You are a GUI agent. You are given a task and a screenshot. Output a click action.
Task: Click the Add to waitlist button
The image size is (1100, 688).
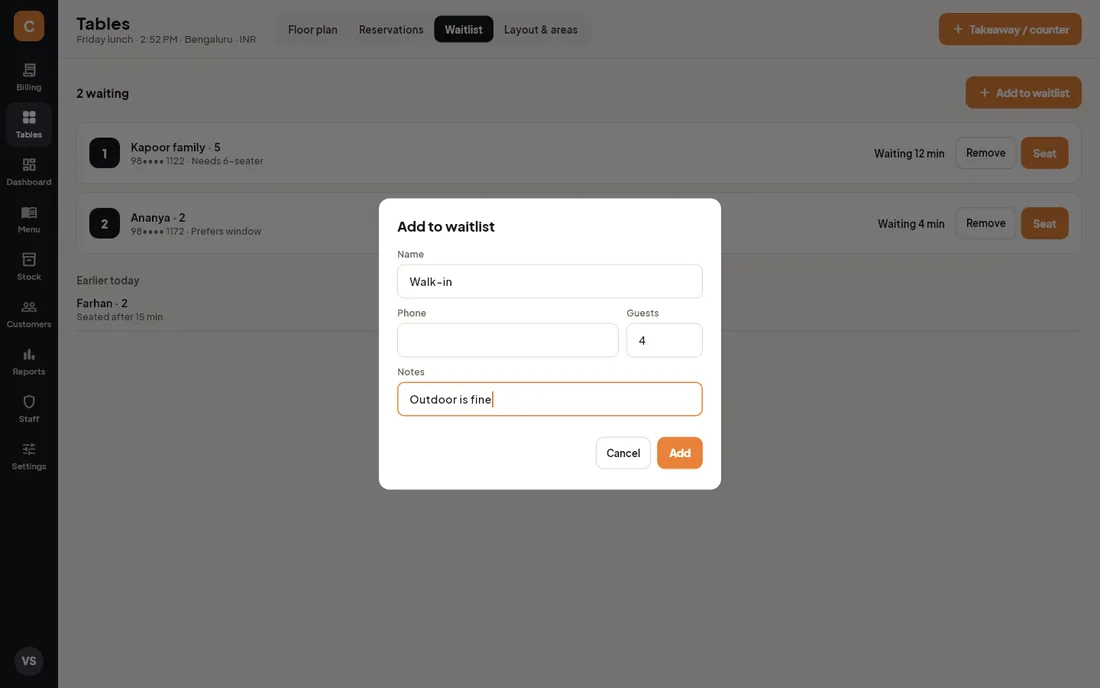coord(1024,93)
